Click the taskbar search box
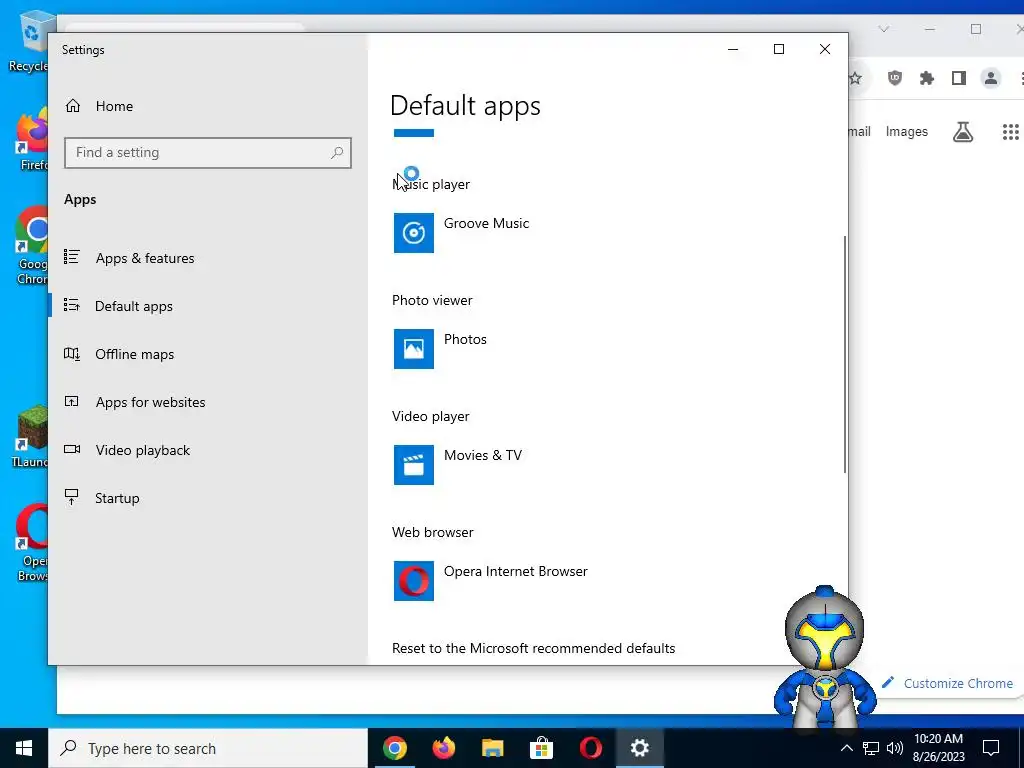Screen dimensions: 1024x768 [x=208, y=748]
